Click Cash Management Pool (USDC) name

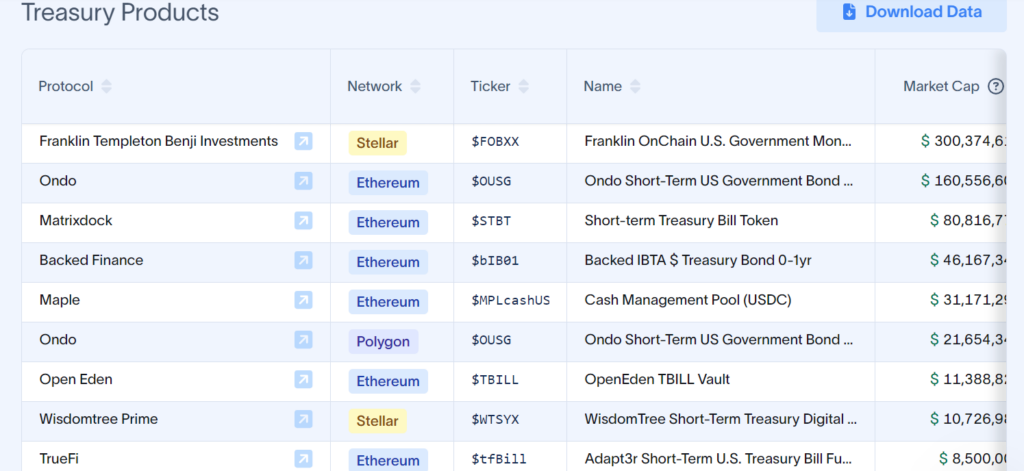[x=688, y=300]
